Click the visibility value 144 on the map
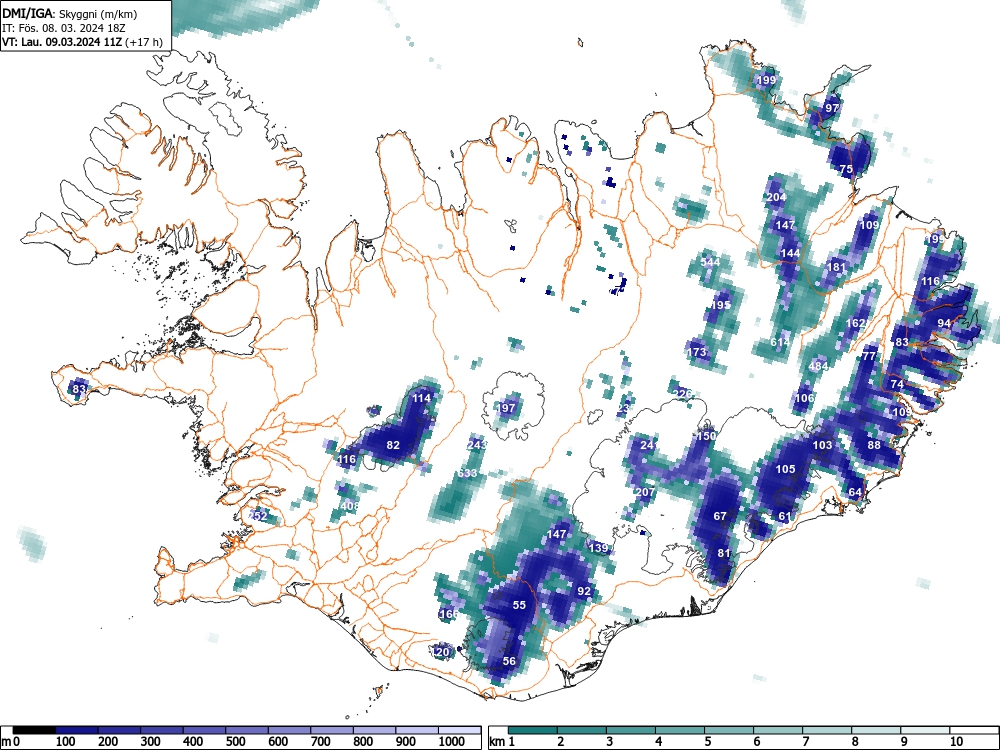The width and height of the screenshot is (1000, 750). (x=790, y=253)
